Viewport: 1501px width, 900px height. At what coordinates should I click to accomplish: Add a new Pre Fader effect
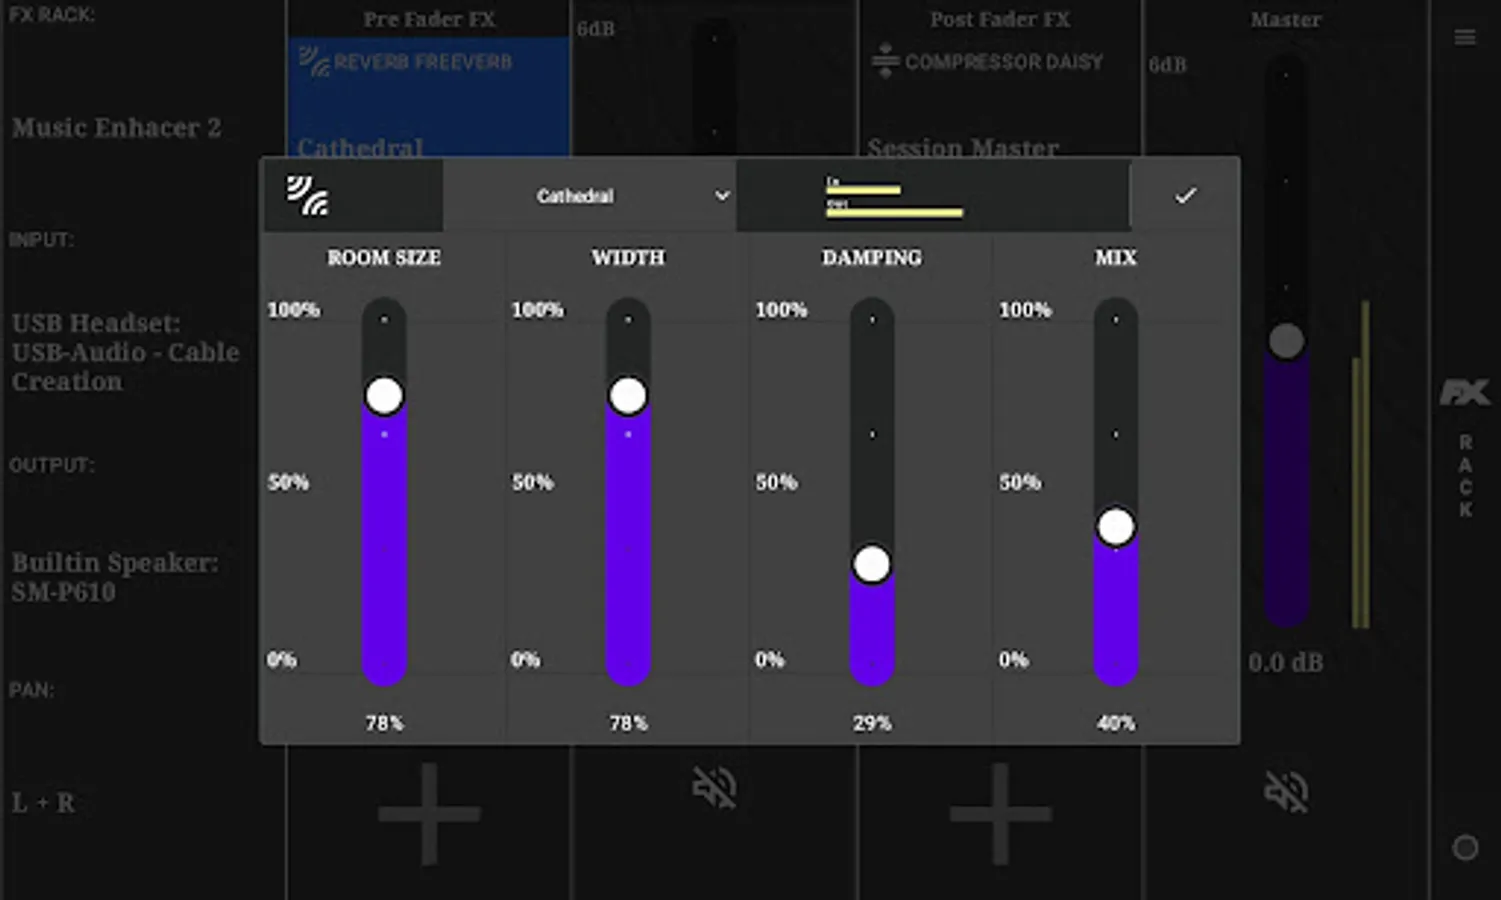tap(429, 813)
